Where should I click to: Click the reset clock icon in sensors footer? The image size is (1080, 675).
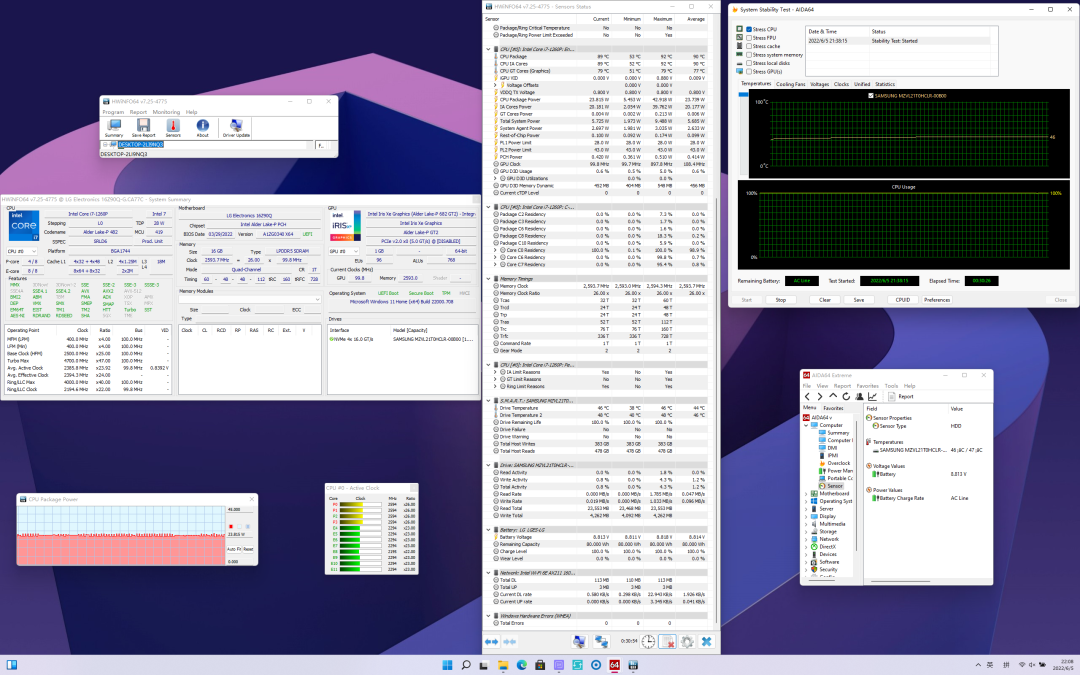pyautogui.click(x=648, y=641)
